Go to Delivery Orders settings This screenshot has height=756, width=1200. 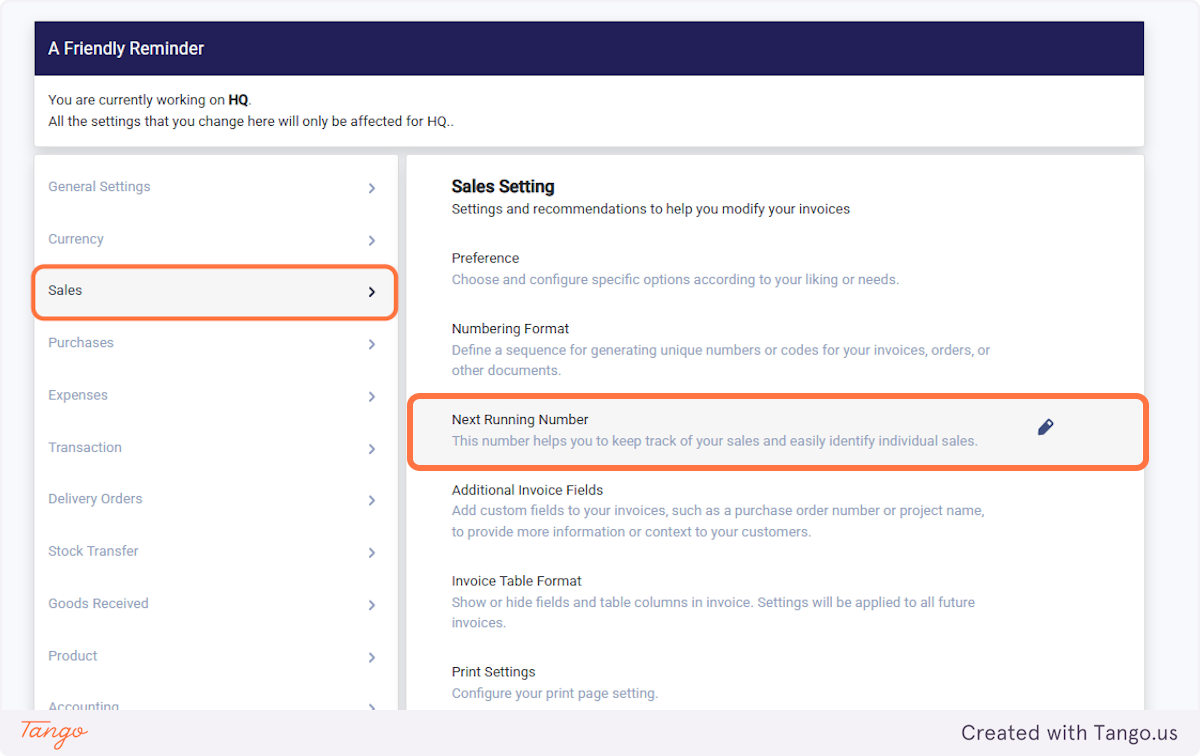pyautogui.click(x=216, y=499)
